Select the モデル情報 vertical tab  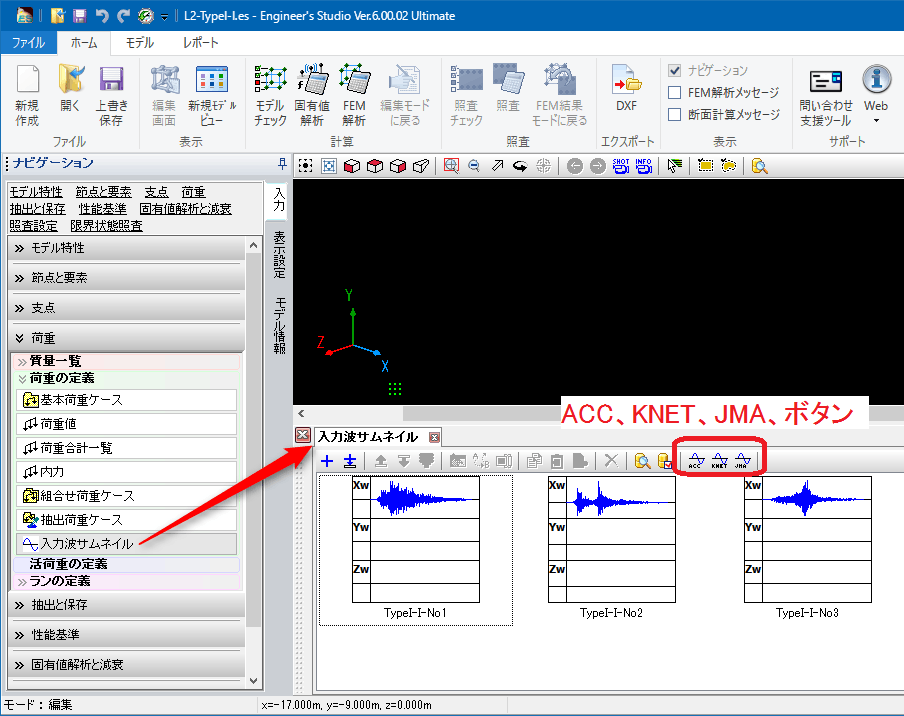pyautogui.click(x=279, y=326)
